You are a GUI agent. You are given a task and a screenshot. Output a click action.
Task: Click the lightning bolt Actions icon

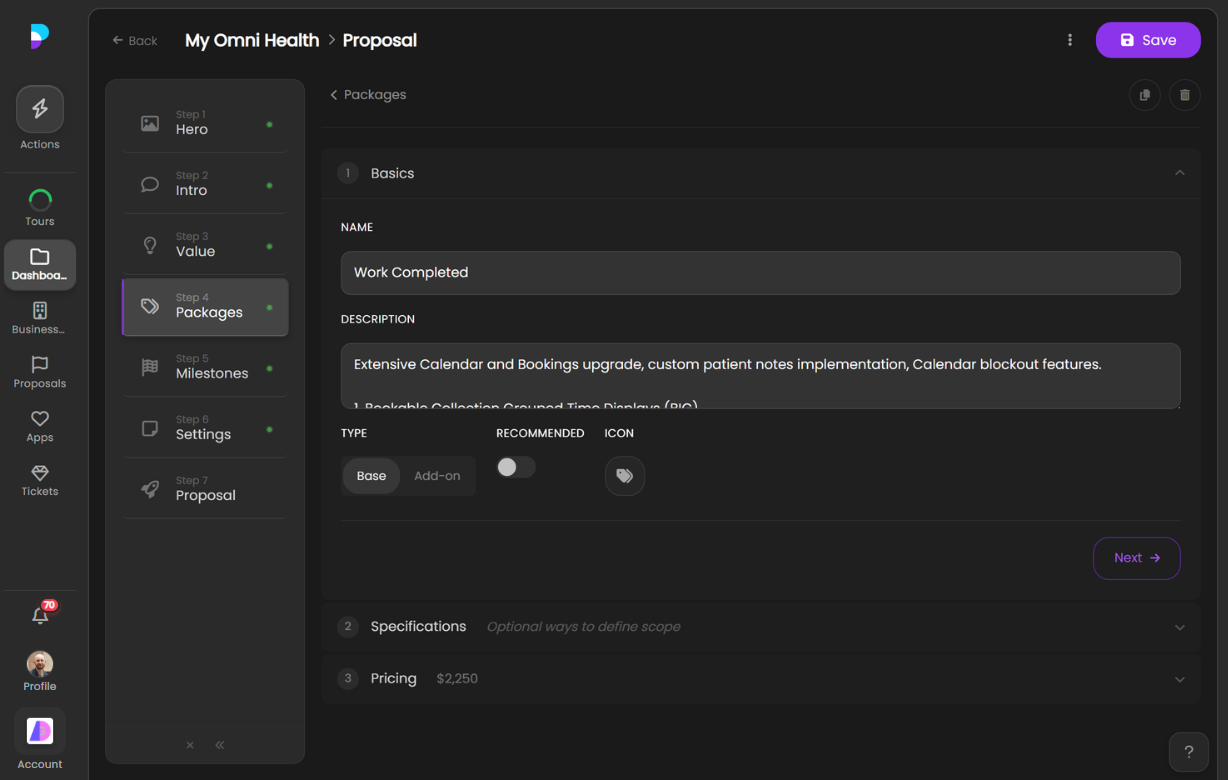point(40,109)
